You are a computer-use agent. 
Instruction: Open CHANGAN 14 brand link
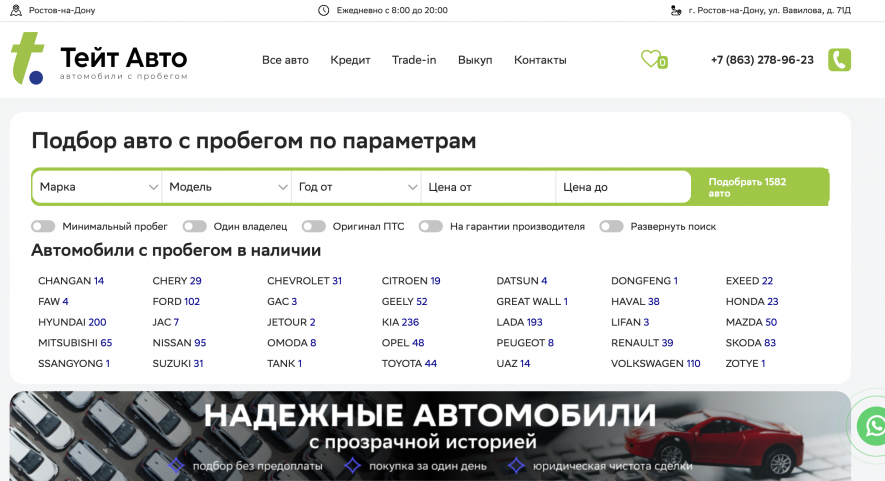coord(71,281)
